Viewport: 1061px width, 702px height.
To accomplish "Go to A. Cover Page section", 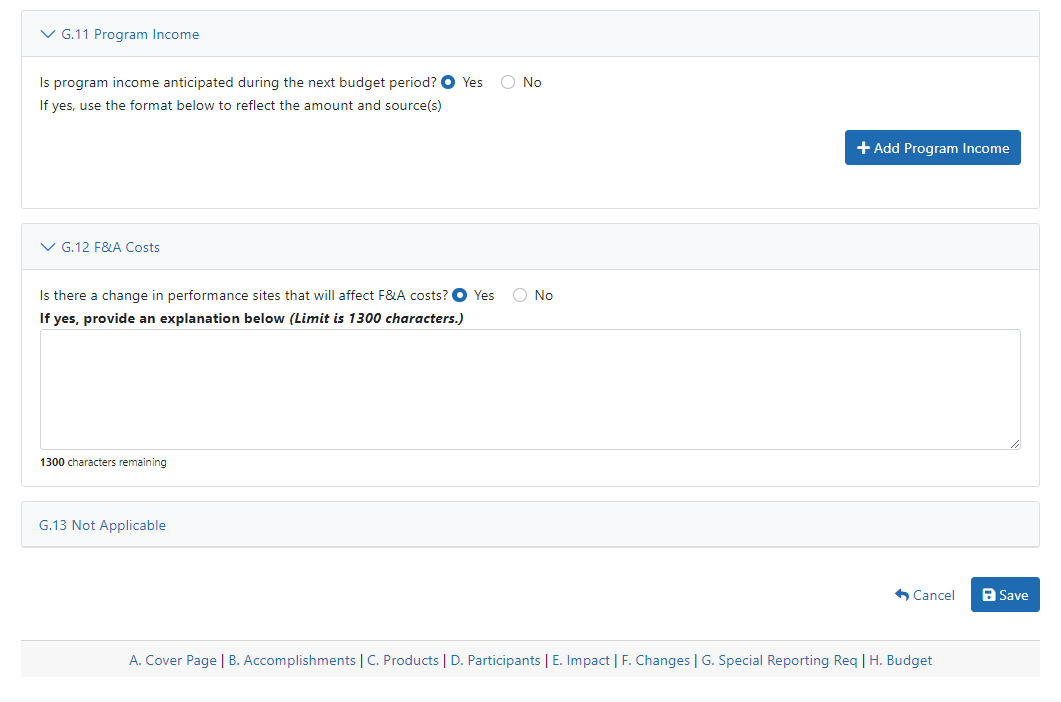I will tap(173, 660).
